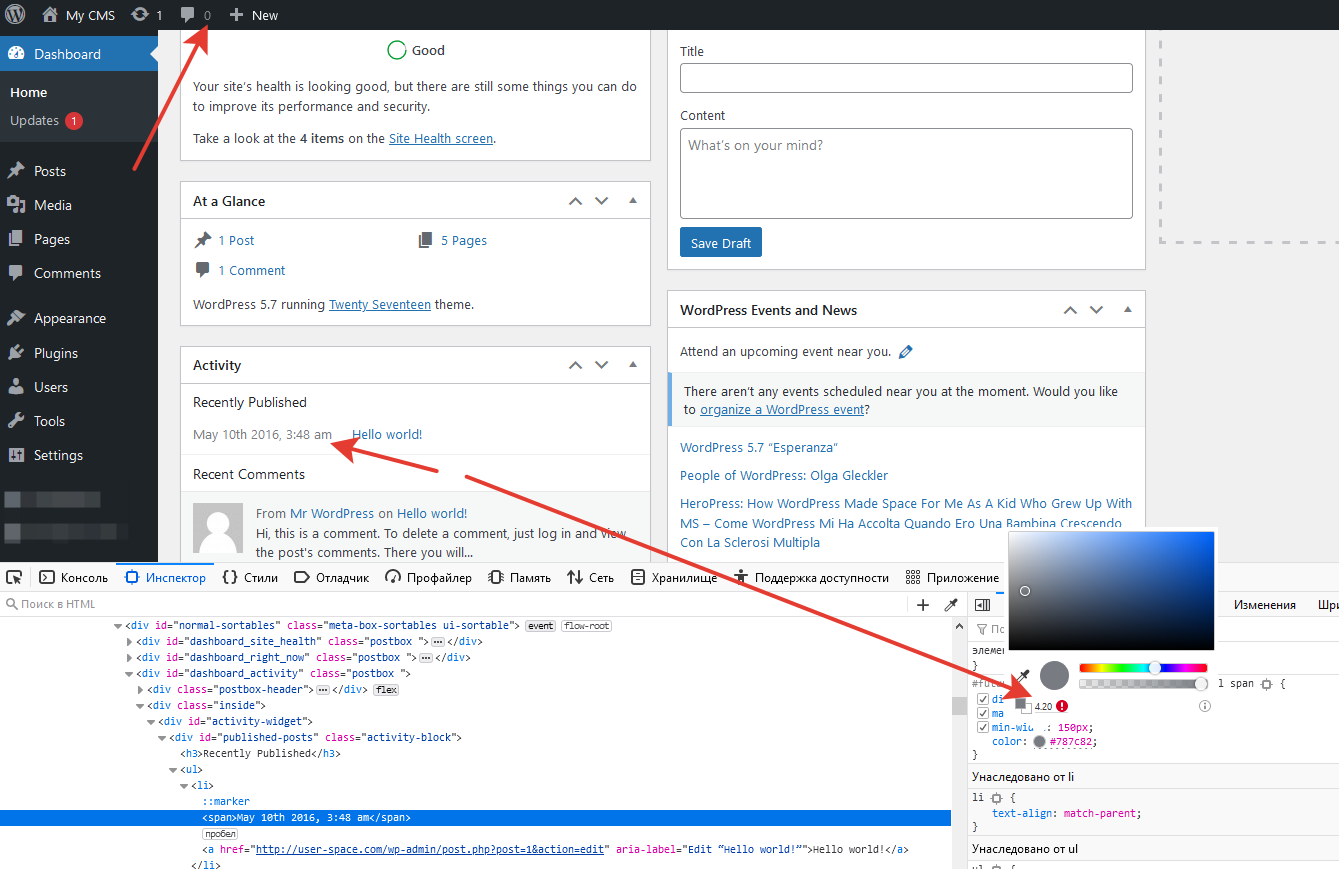Image resolution: width=1339 pixels, height=869 pixels.
Task: Click the Users person icon
Action: coord(16,387)
